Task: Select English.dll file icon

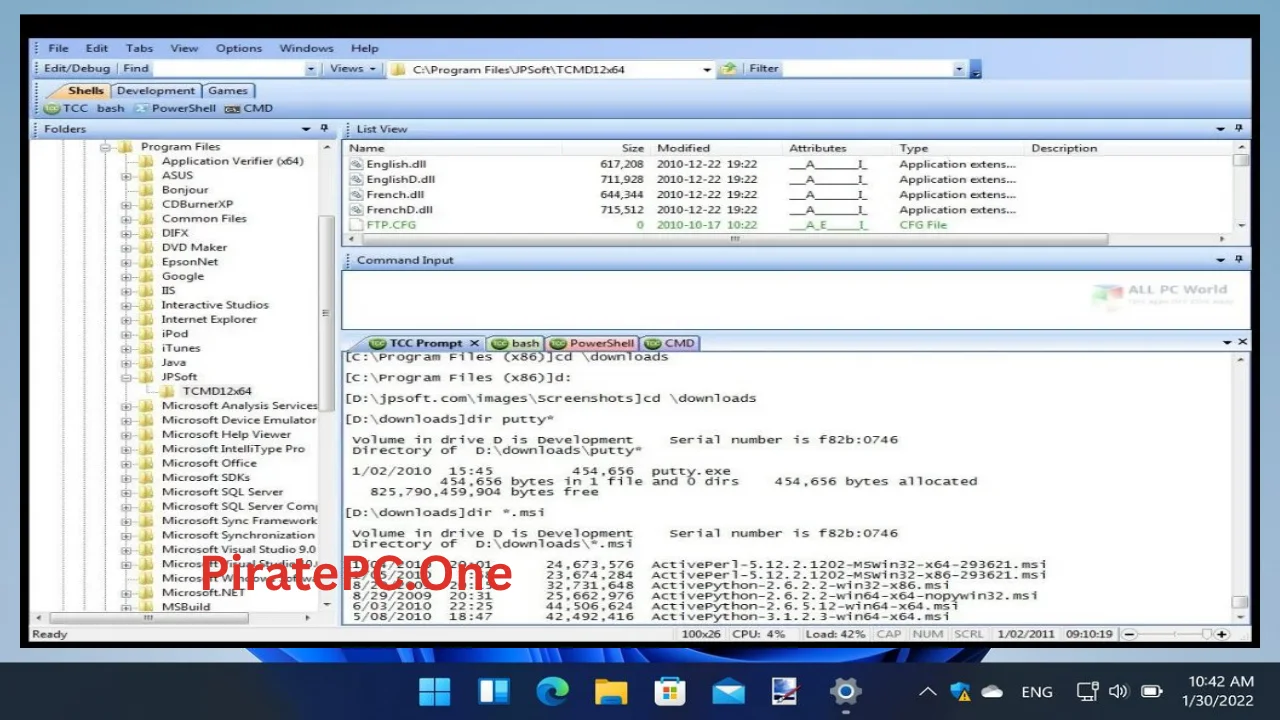Action: click(356, 164)
